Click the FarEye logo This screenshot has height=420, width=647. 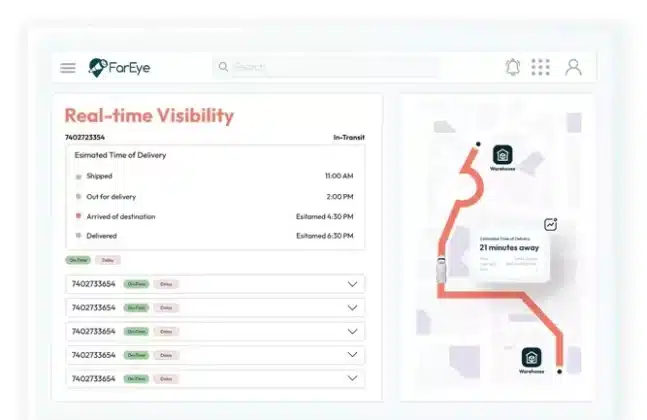119,67
